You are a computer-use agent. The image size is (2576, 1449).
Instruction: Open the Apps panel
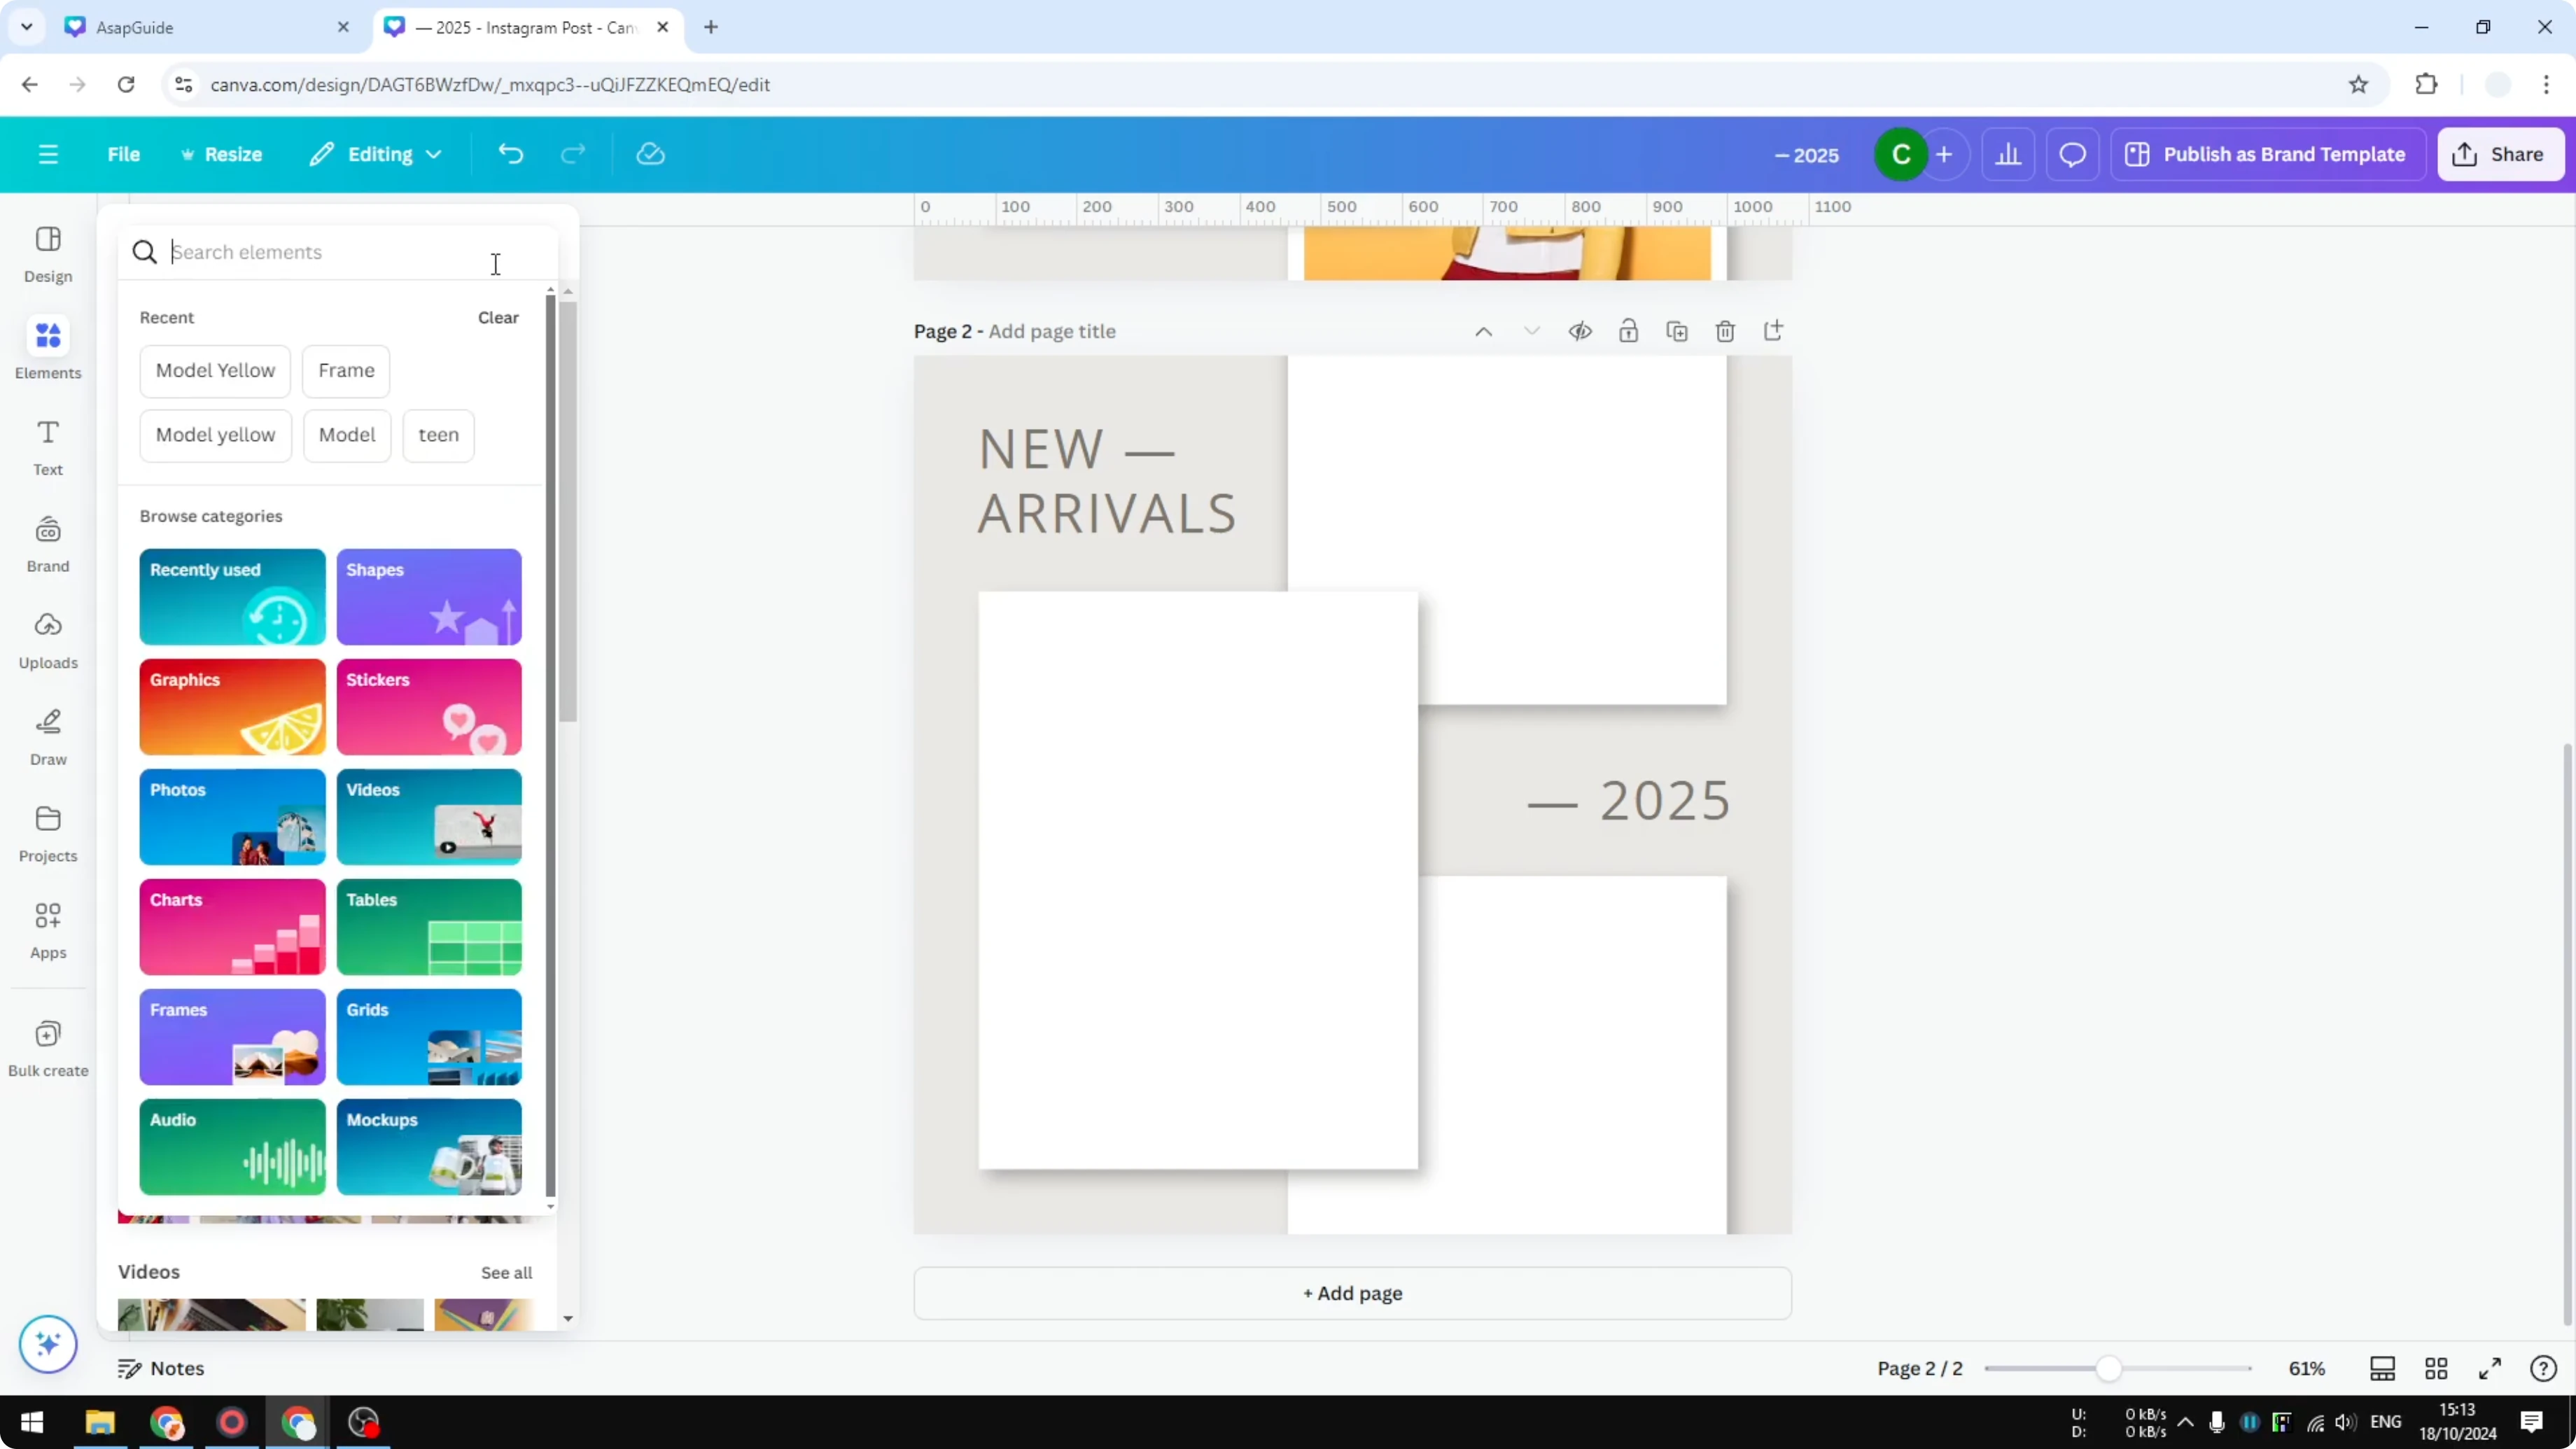click(47, 930)
